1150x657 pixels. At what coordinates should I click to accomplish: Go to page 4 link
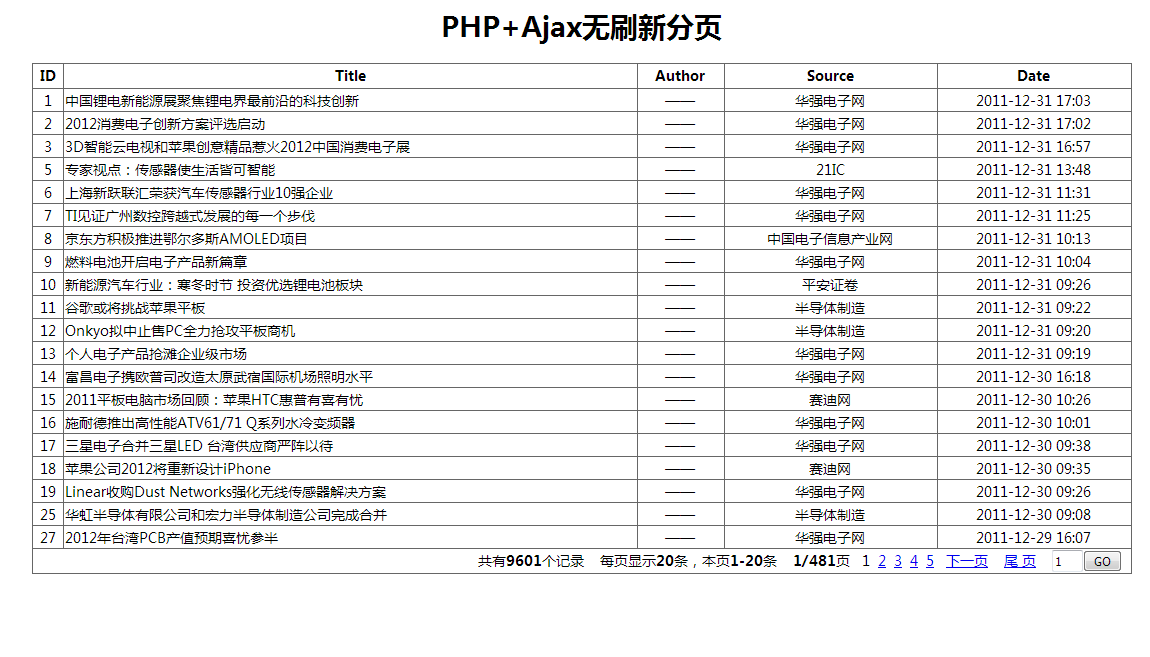click(x=914, y=561)
